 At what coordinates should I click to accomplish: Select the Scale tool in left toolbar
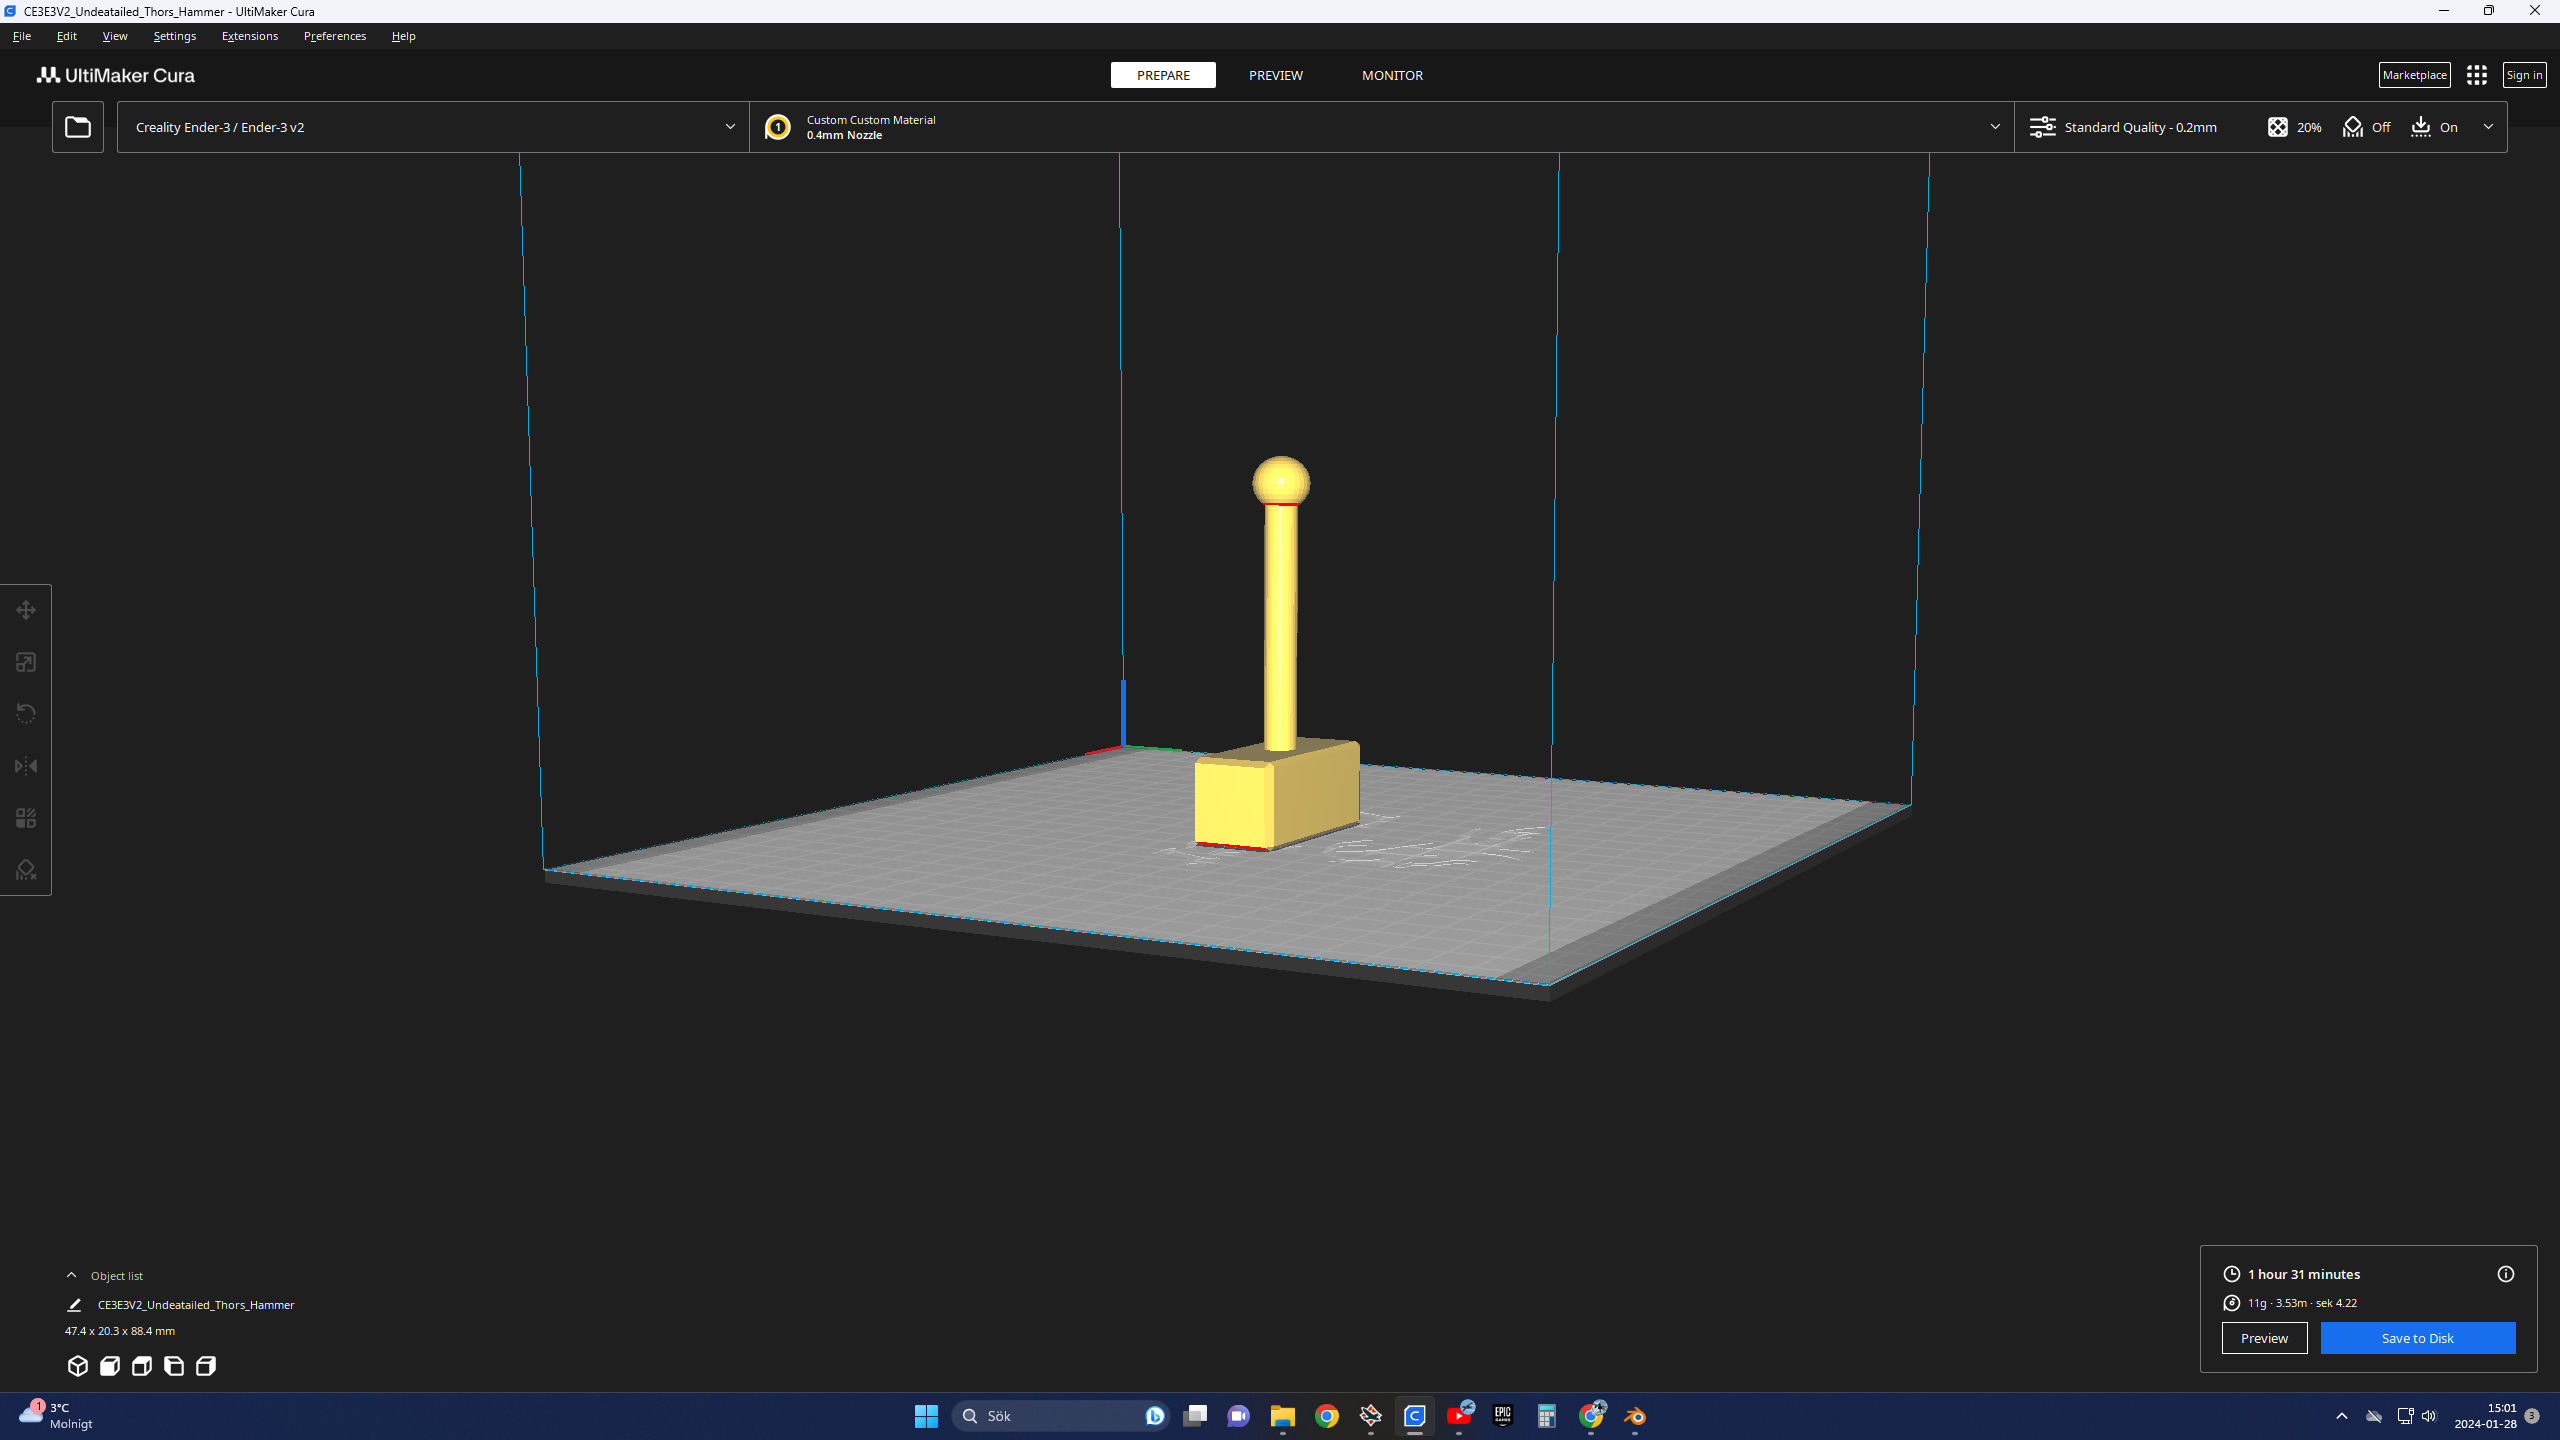tap(26, 662)
